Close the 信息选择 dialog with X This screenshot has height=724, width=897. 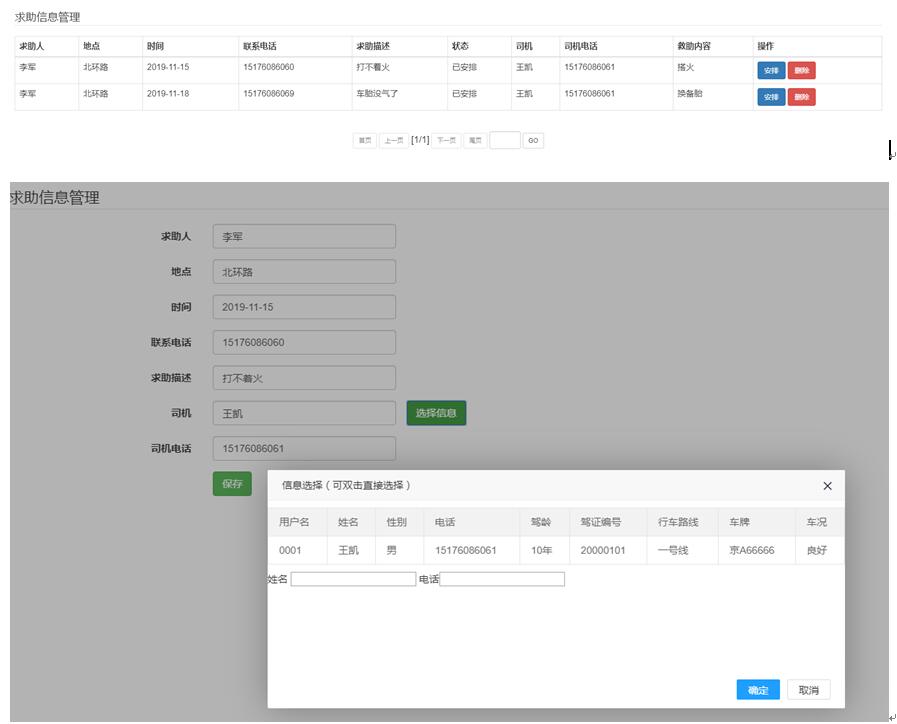pos(827,486)
